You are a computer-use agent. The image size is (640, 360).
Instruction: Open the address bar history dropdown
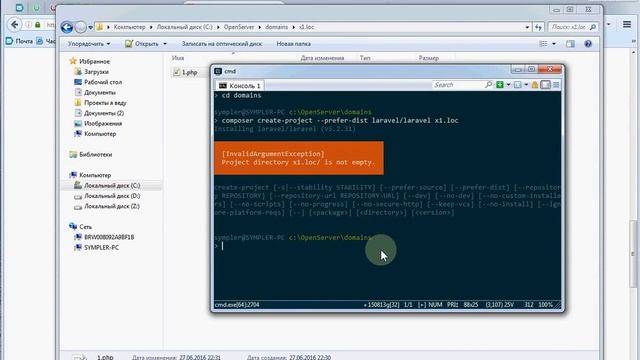click(527, 27)
